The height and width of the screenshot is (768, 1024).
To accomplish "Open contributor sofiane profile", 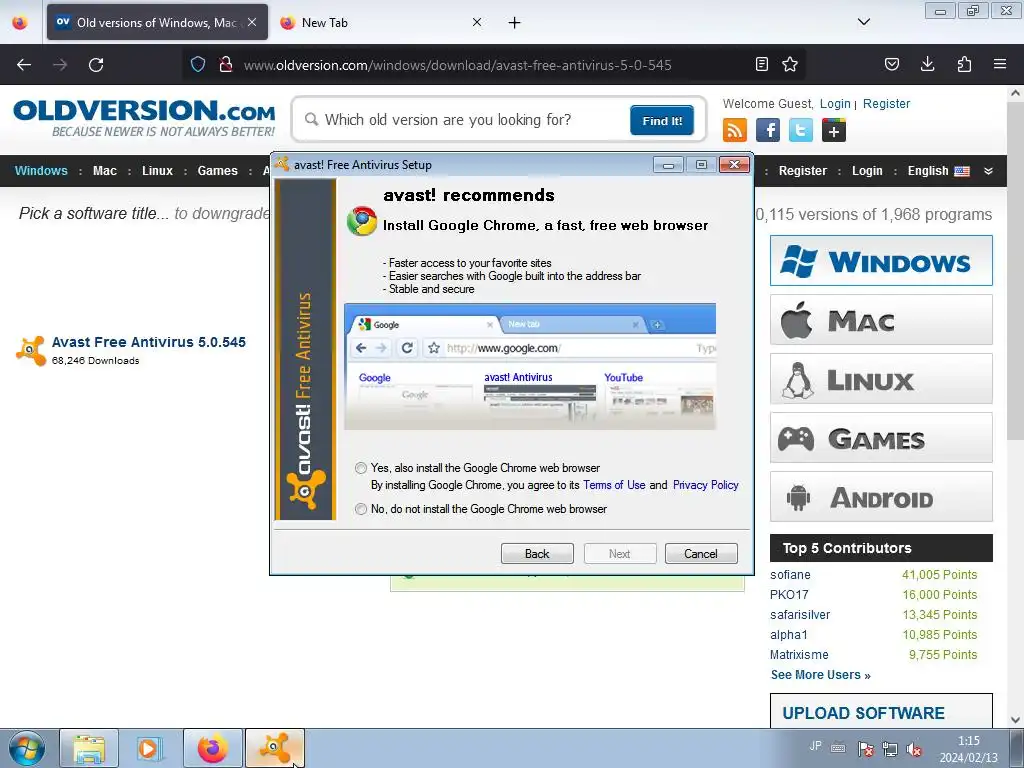I will click(790, 575).
